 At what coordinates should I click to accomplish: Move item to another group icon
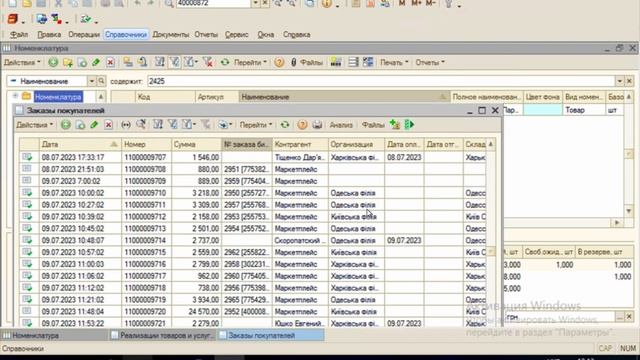coord(142,62)
